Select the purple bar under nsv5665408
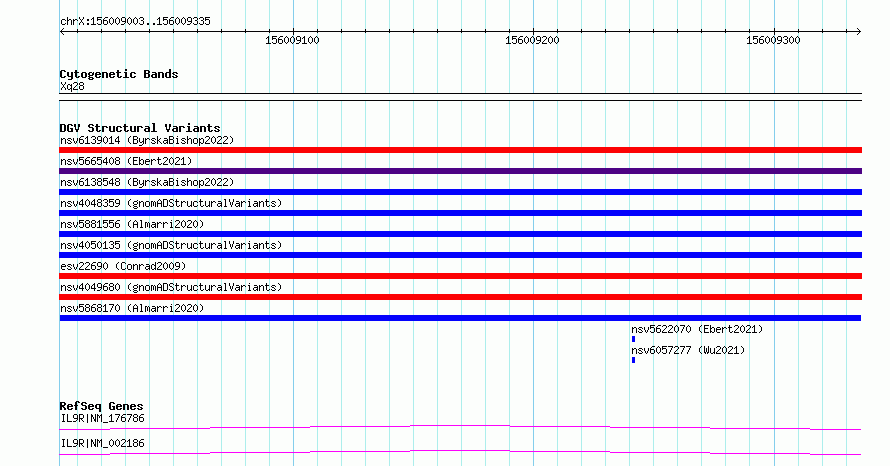Viewport: 890px width, 466px height. pyautogui.click(x=460, y=171)
